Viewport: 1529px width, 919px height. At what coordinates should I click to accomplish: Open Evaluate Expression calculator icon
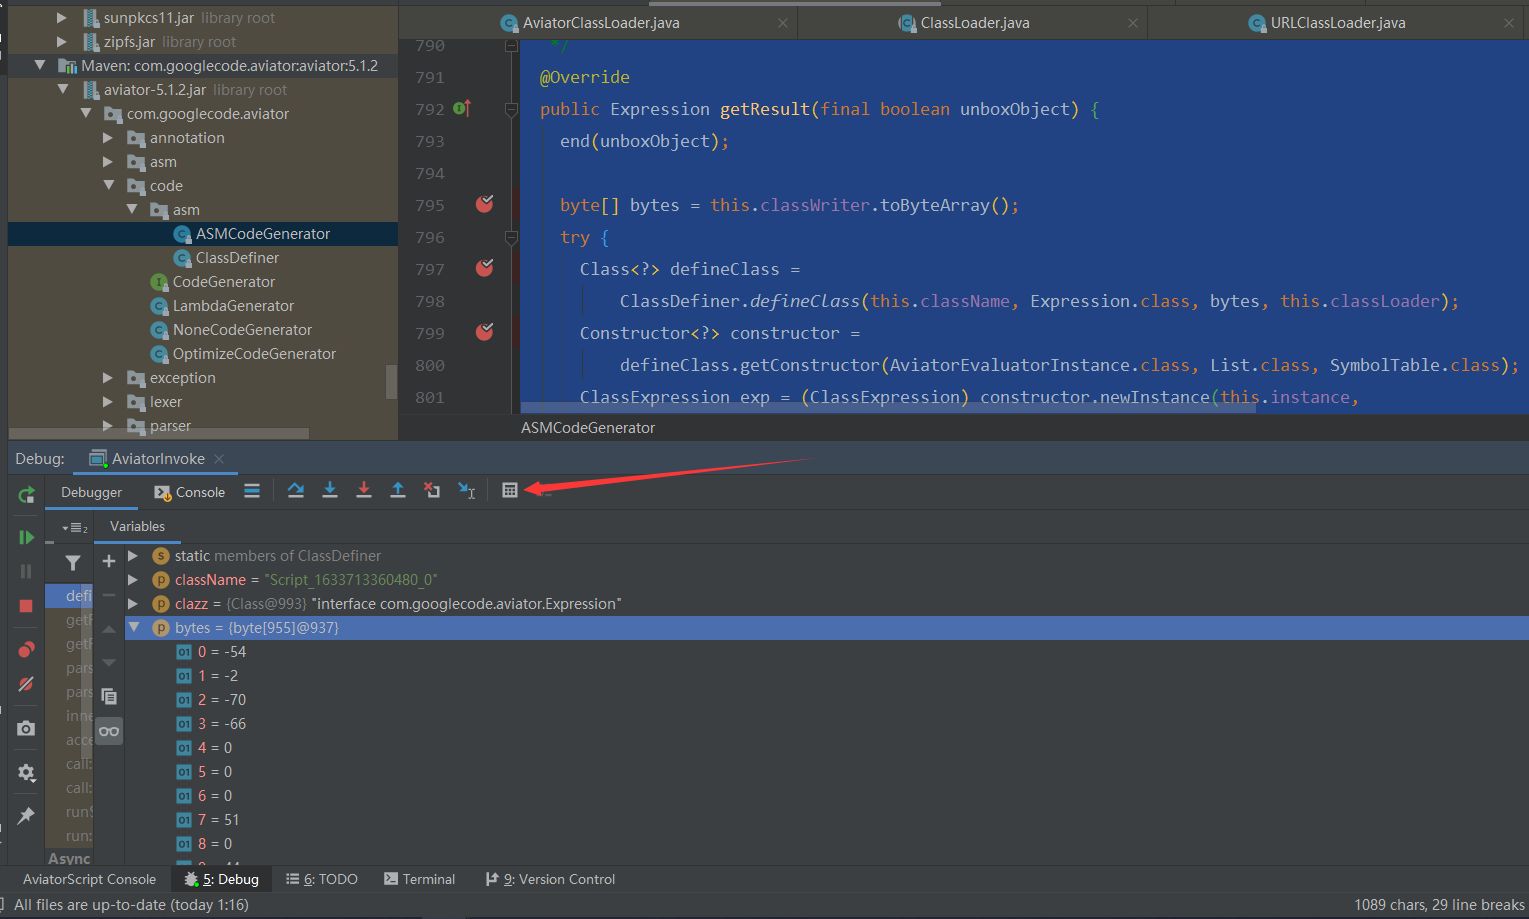[x=510, y=490]
